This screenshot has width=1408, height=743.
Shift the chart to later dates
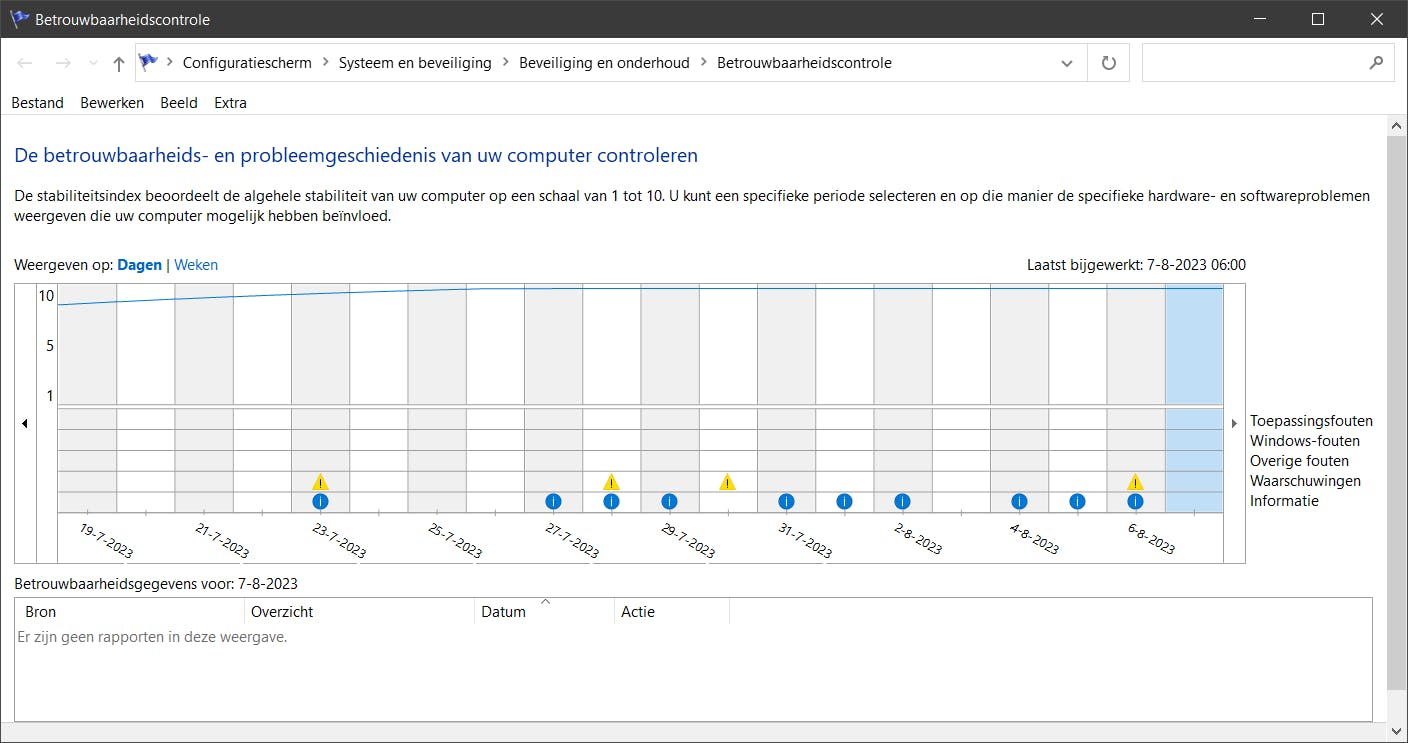tap(1234, 423)
